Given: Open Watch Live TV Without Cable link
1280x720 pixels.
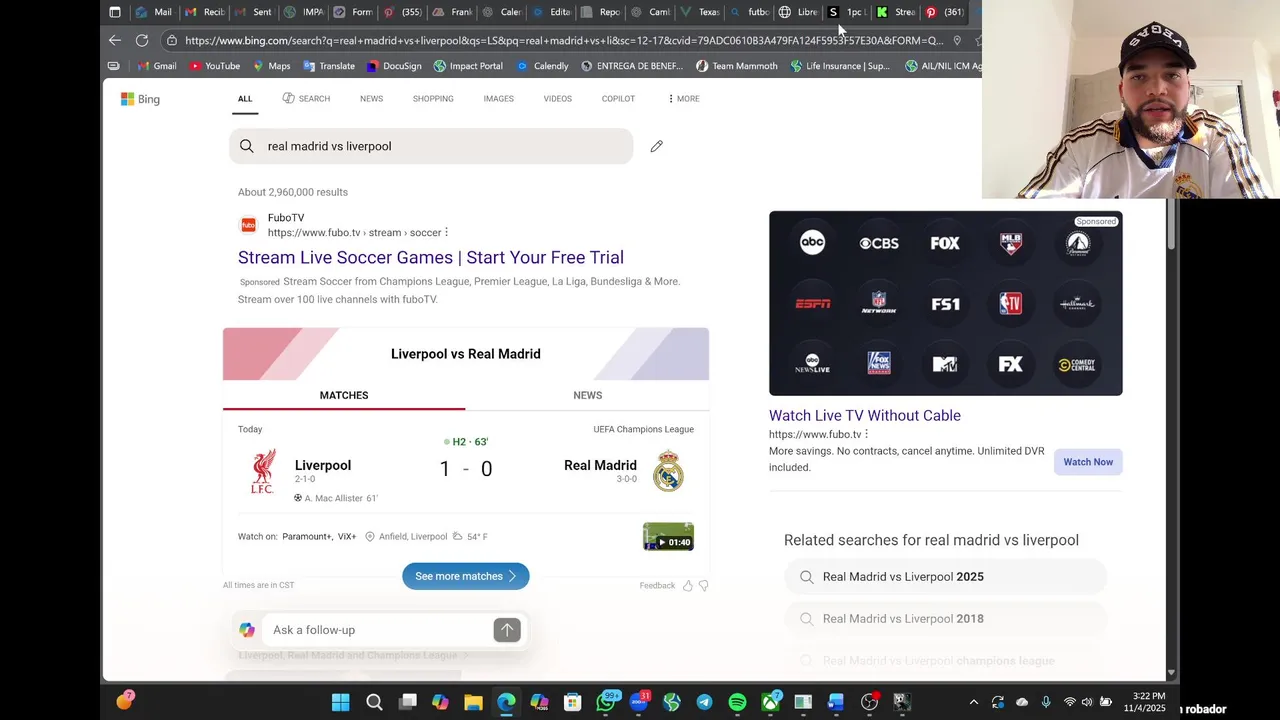Looking at the screenshot, I should tap(865, 415).
